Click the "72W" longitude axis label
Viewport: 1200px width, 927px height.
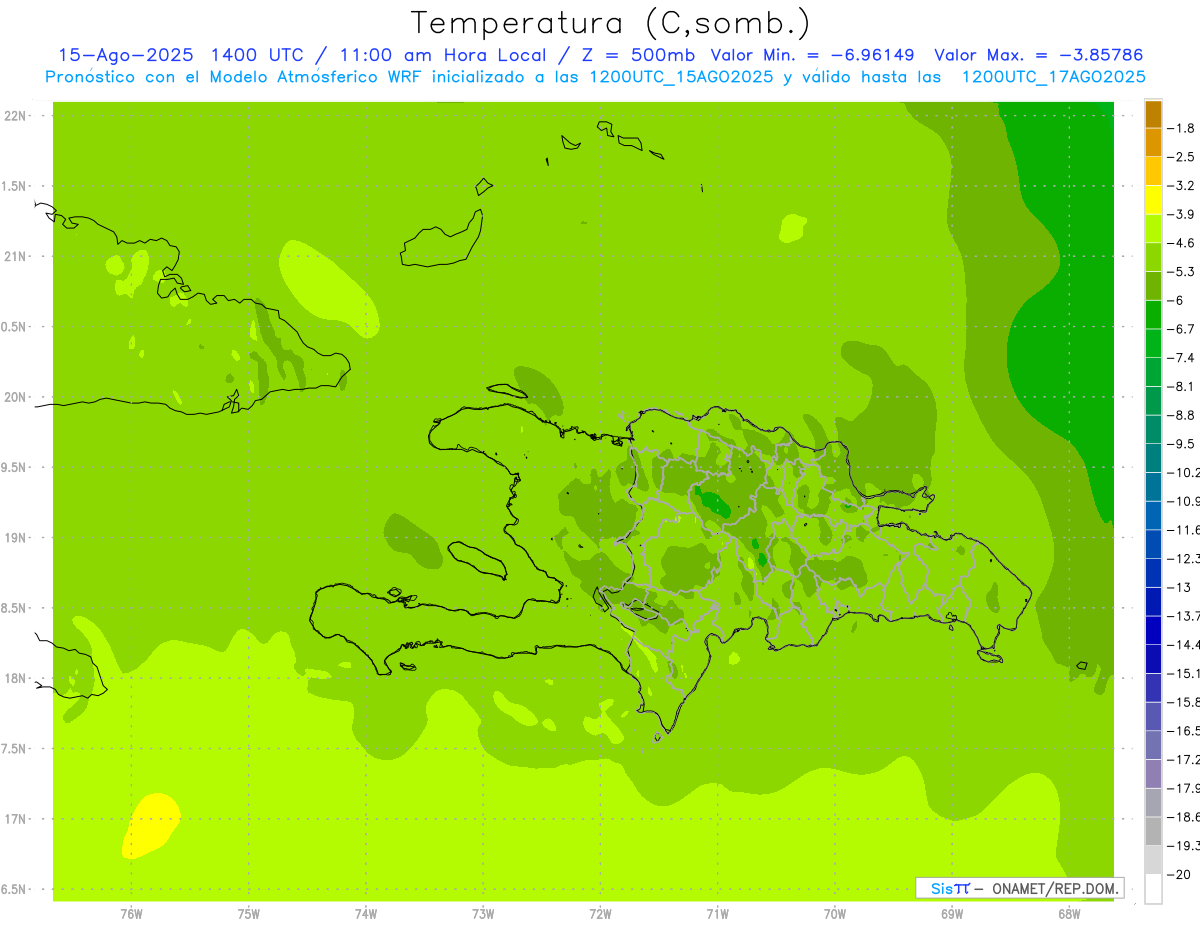601,913
